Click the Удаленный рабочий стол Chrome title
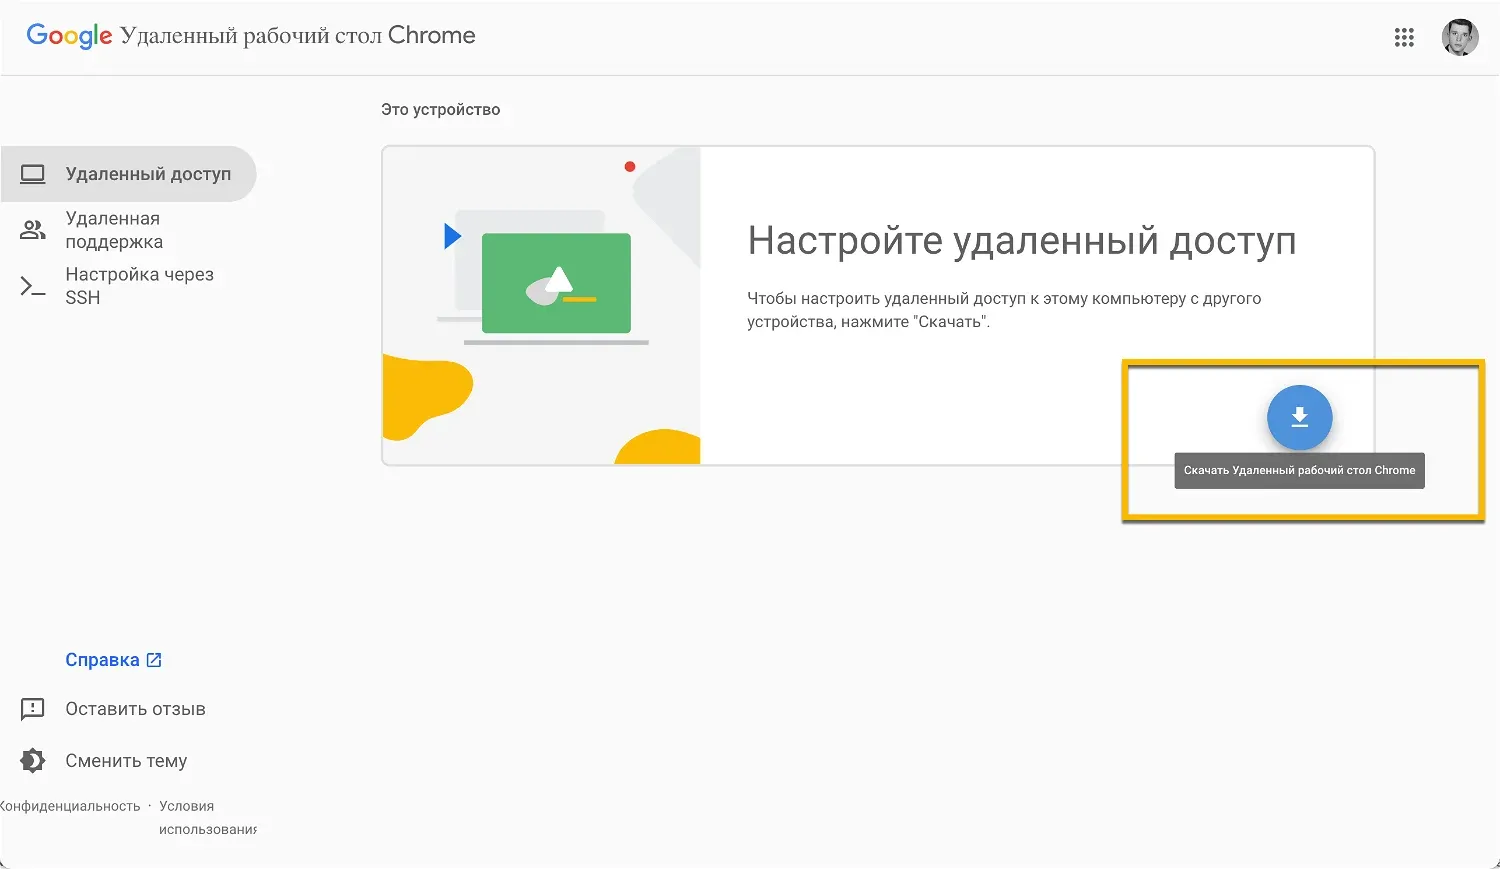Image resolution: width=1500 pixels, height=869 pixels. coord(298,36)
